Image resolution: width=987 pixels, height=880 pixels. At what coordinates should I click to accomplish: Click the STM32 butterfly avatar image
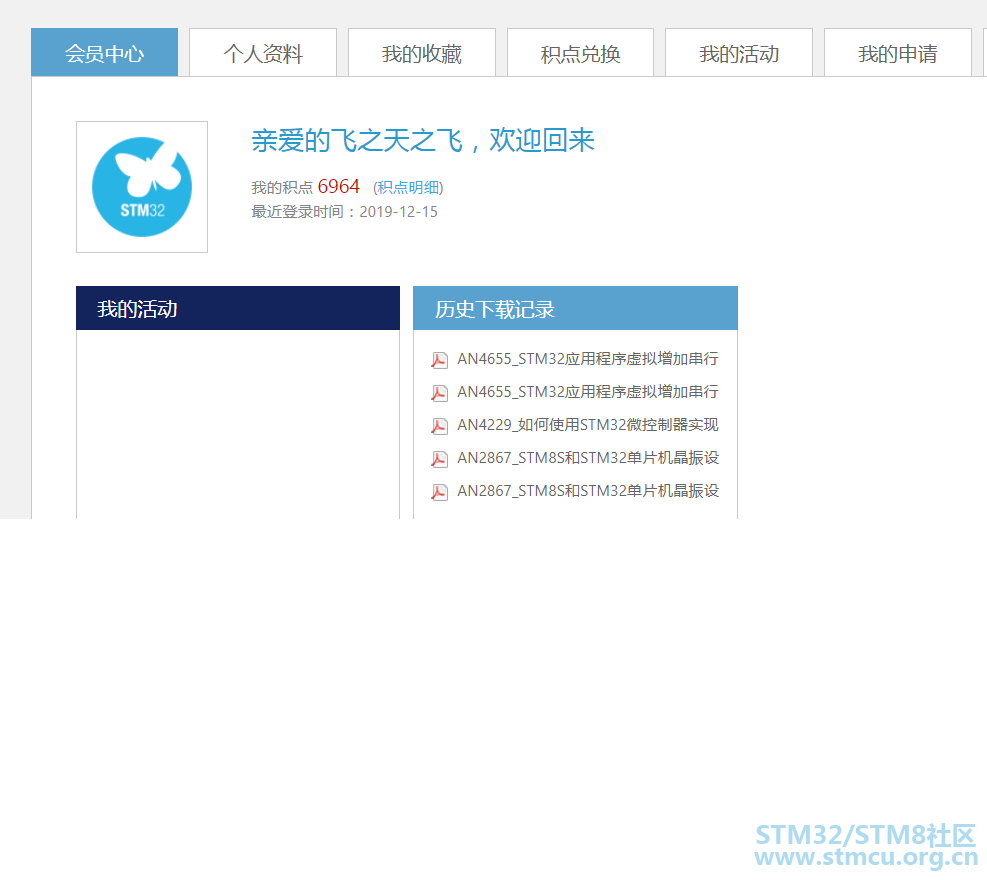[142, 187]
